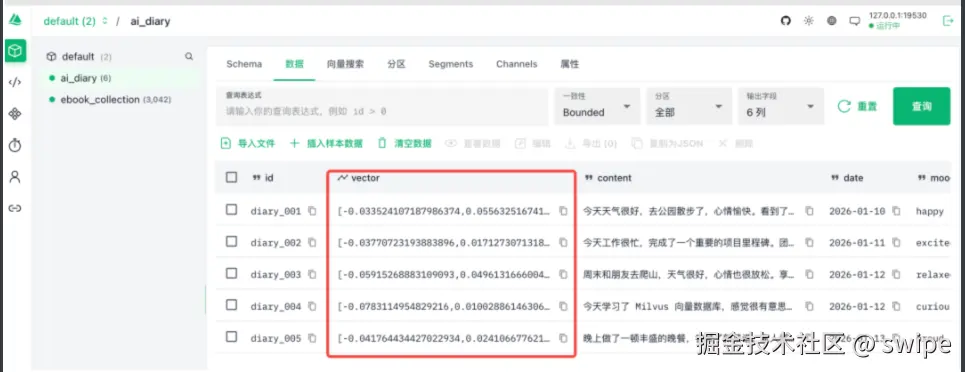Open the default (2) database switcher
Image resolution: width=965 pixels, height=372 pixels.
[x=76, y=21]
